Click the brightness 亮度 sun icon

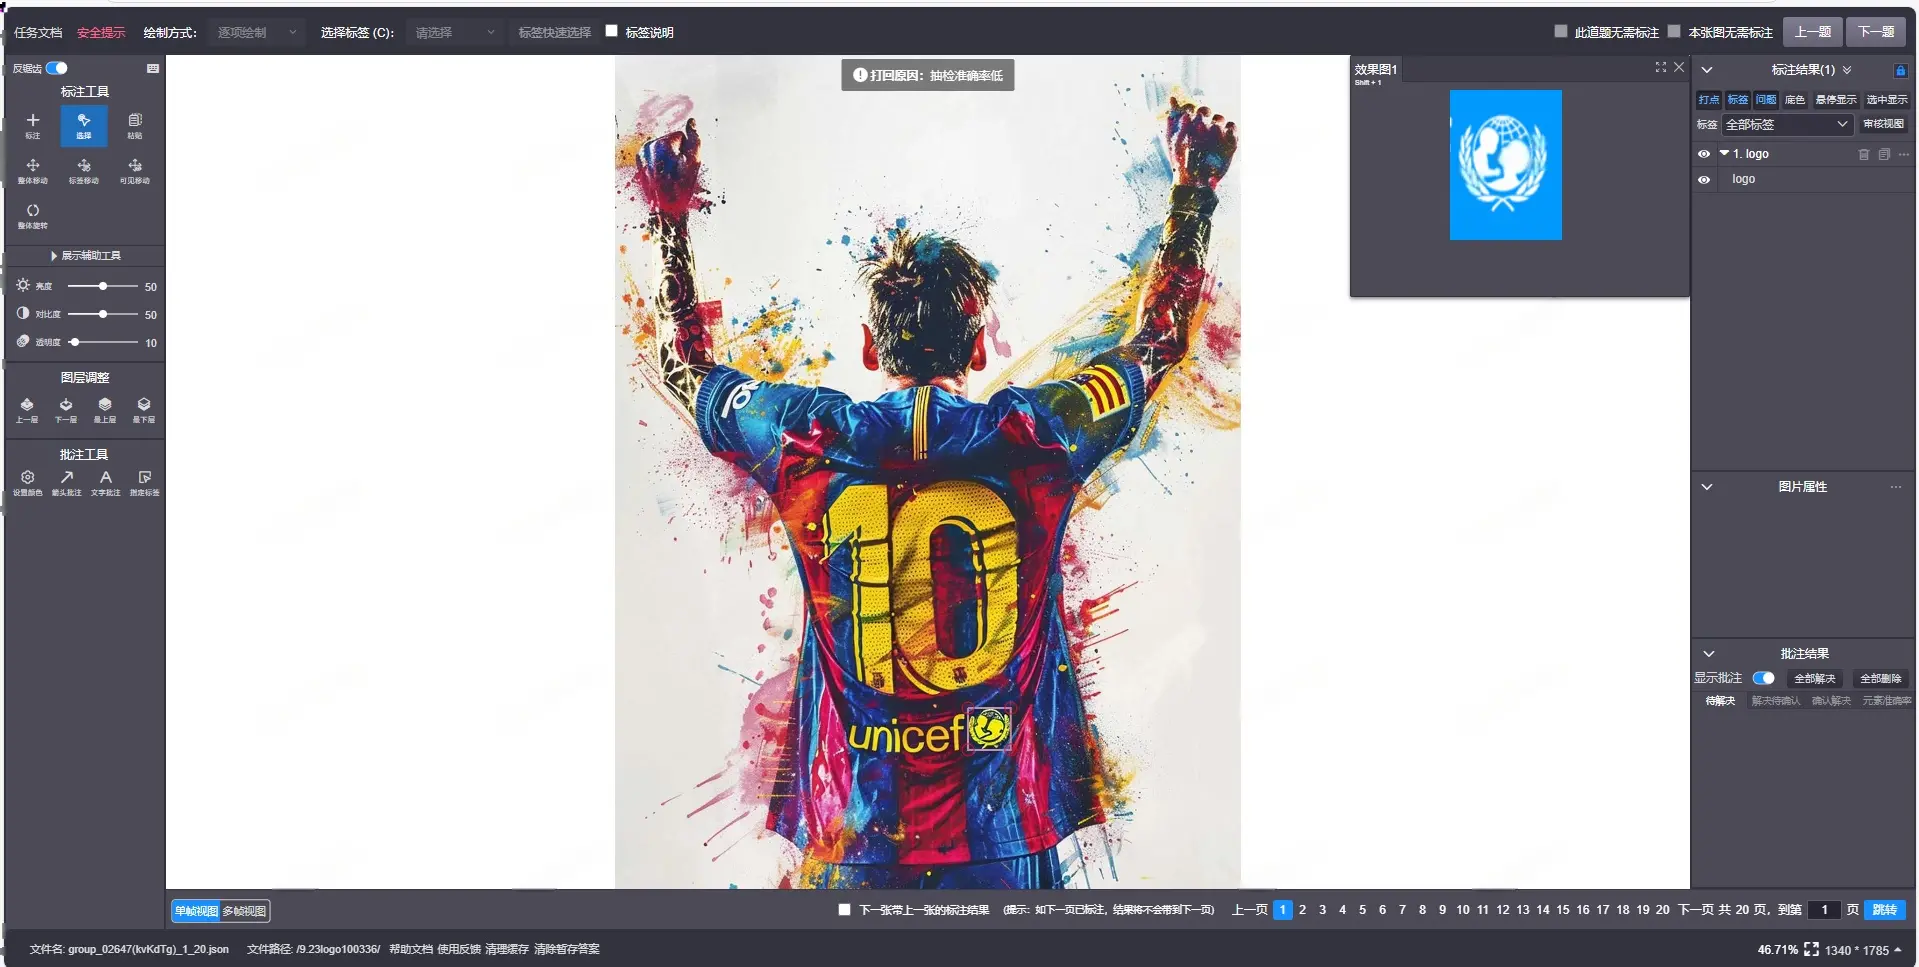pos(23,286)
